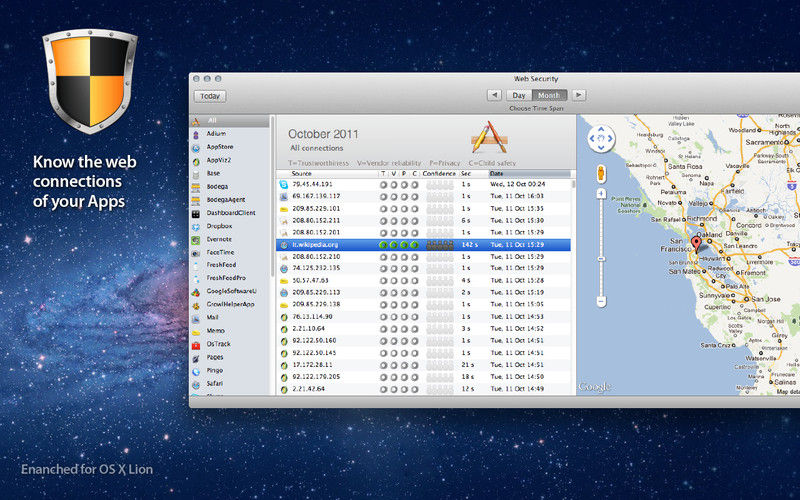Pick the GoogleSoftwareU icon in sidebar
The height and width of the screenshot is (500, 800).
[x=196, y=293]
